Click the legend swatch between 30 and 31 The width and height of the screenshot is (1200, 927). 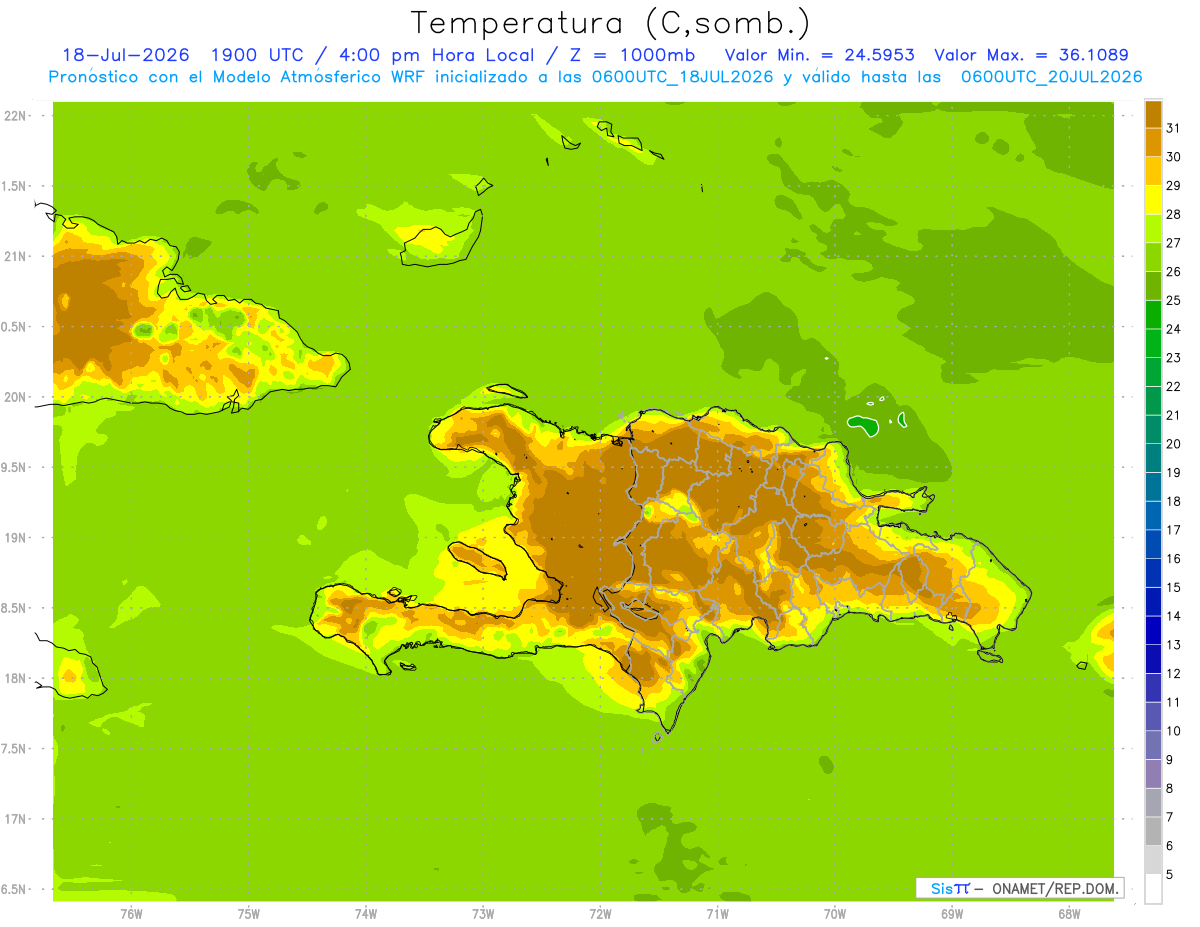coord(1154,141)
